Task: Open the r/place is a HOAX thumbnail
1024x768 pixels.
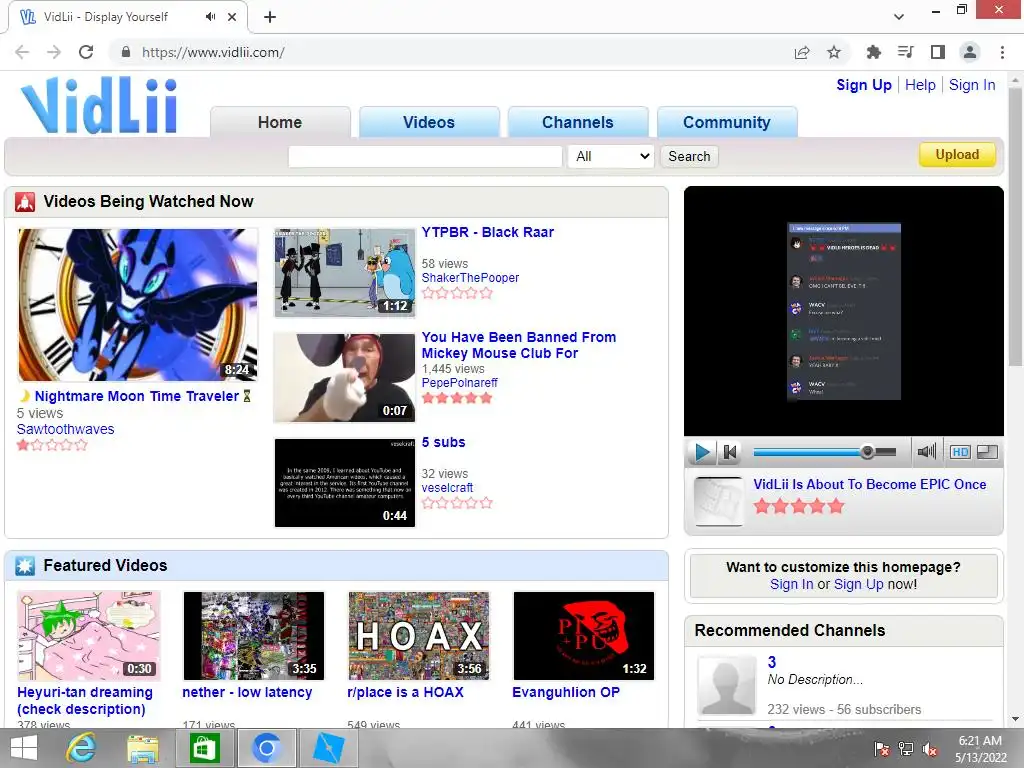Action: point(419,635)
